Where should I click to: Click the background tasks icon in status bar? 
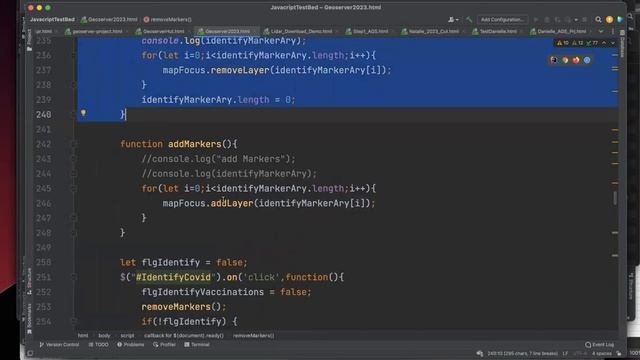(480, 353)
